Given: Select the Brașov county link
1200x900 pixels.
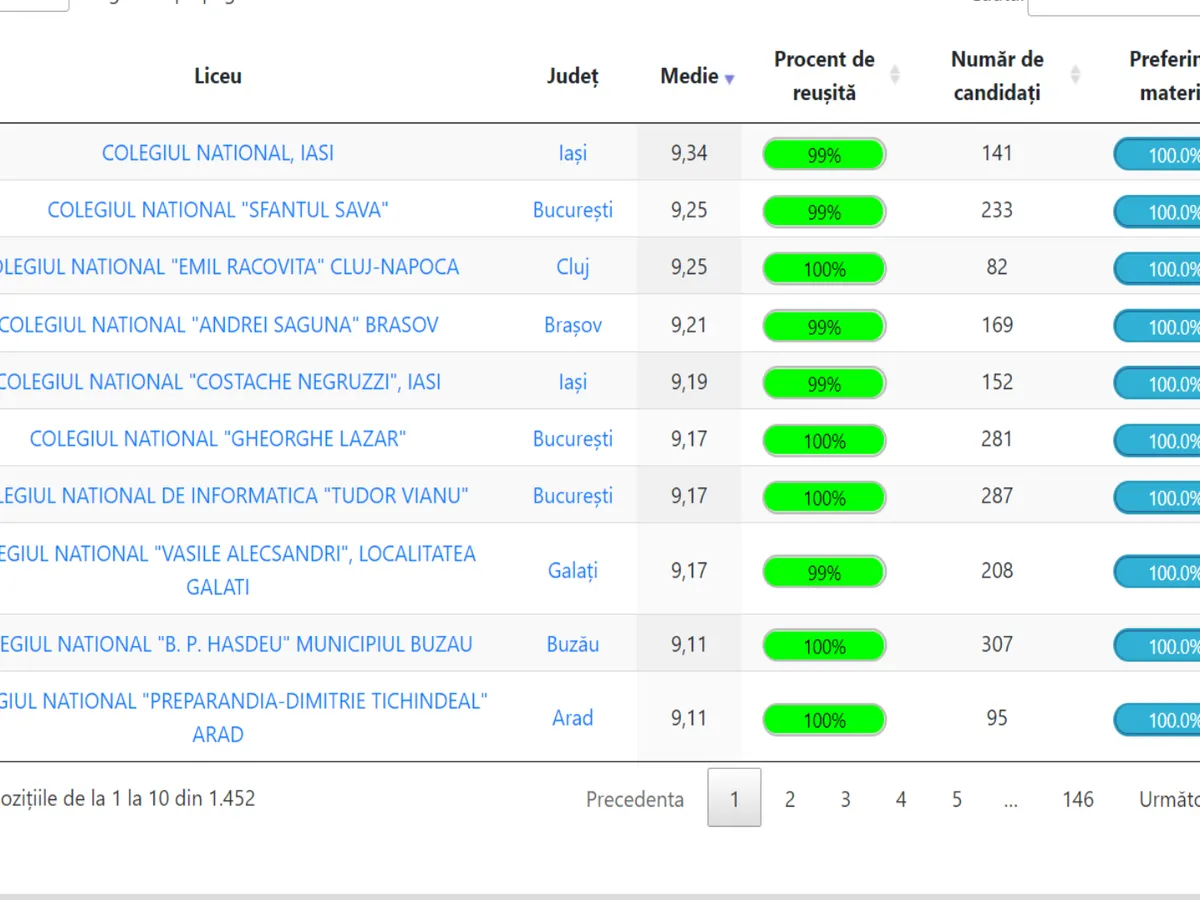Looking at the screenshot, I should tap(573, 325).
